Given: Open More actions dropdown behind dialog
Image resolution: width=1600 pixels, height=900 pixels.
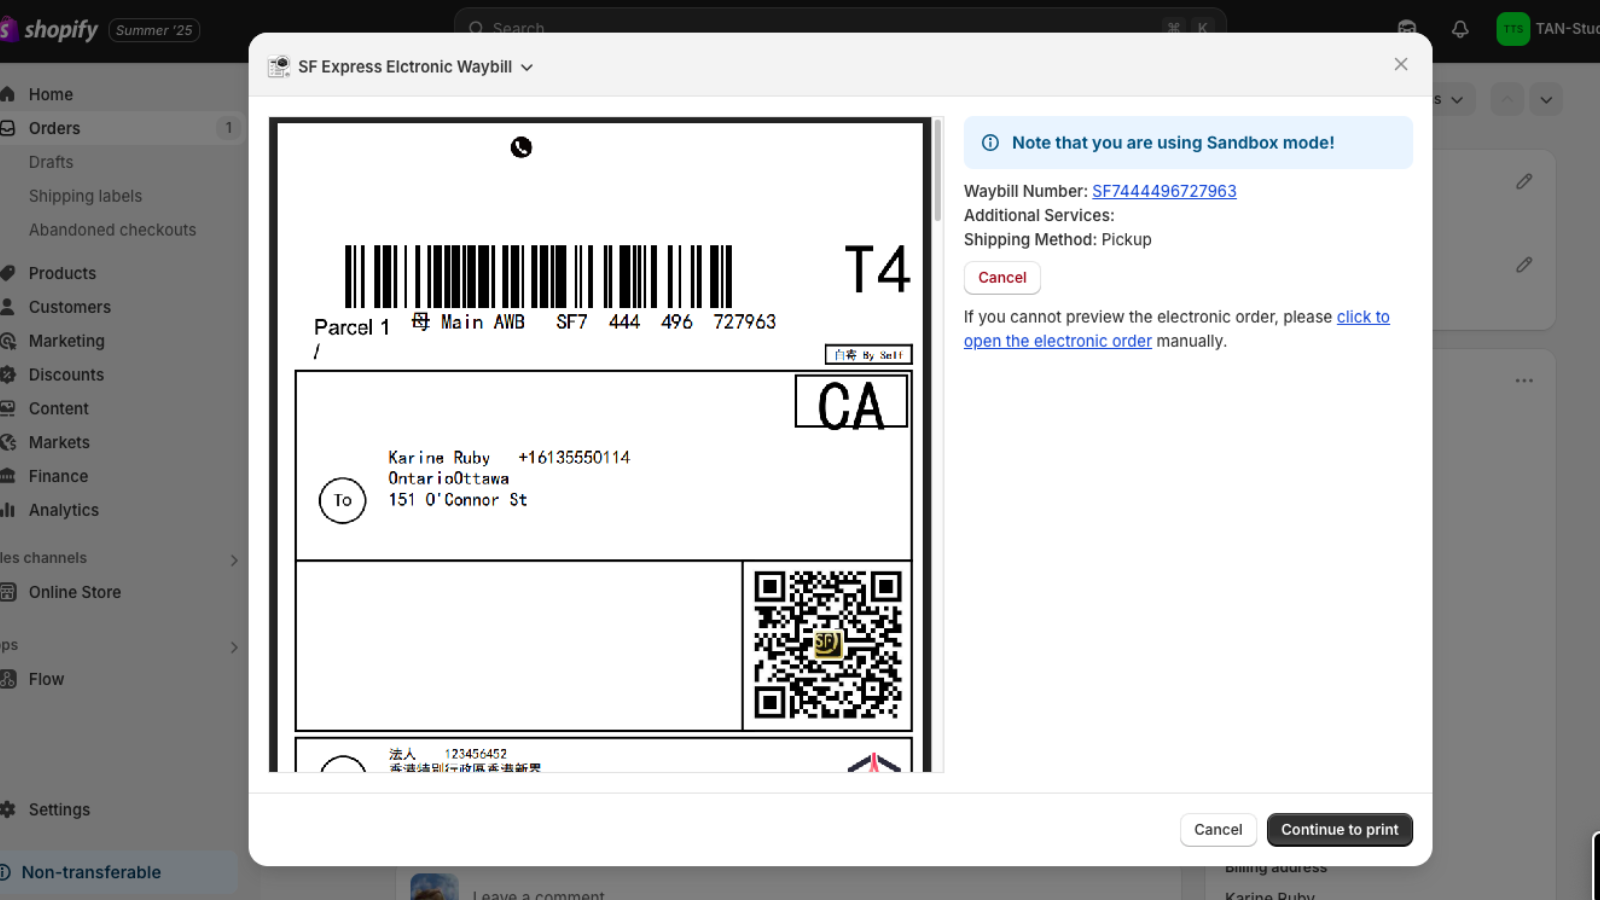Looking at the screenshot, I should coord(1450,99).
